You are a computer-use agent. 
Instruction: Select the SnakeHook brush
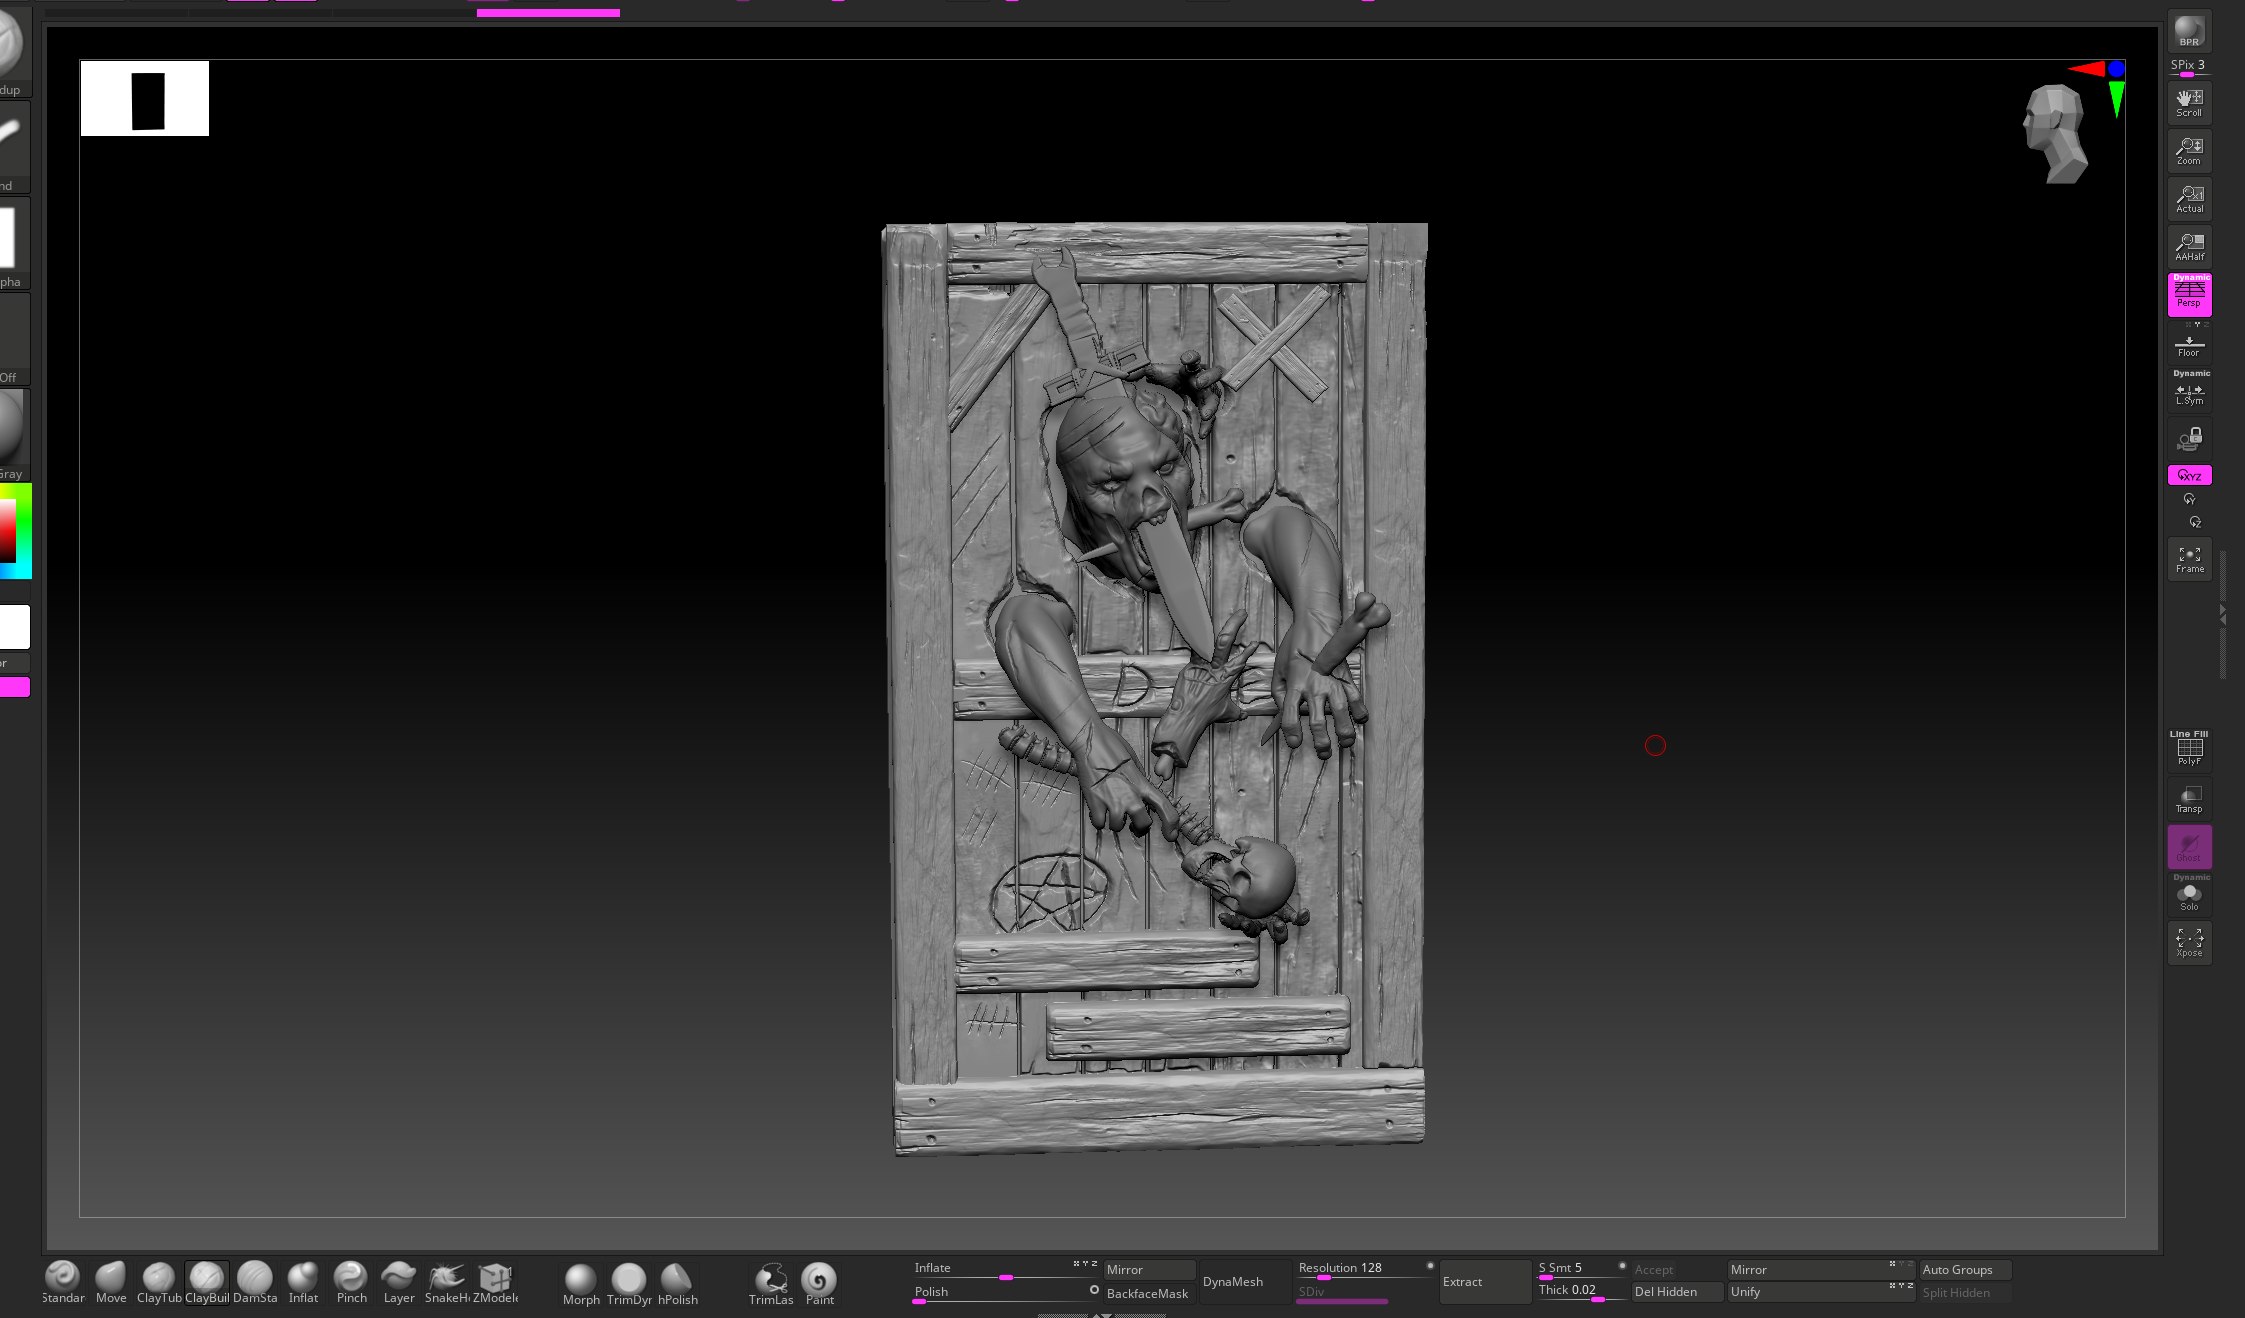point(447,1283)
